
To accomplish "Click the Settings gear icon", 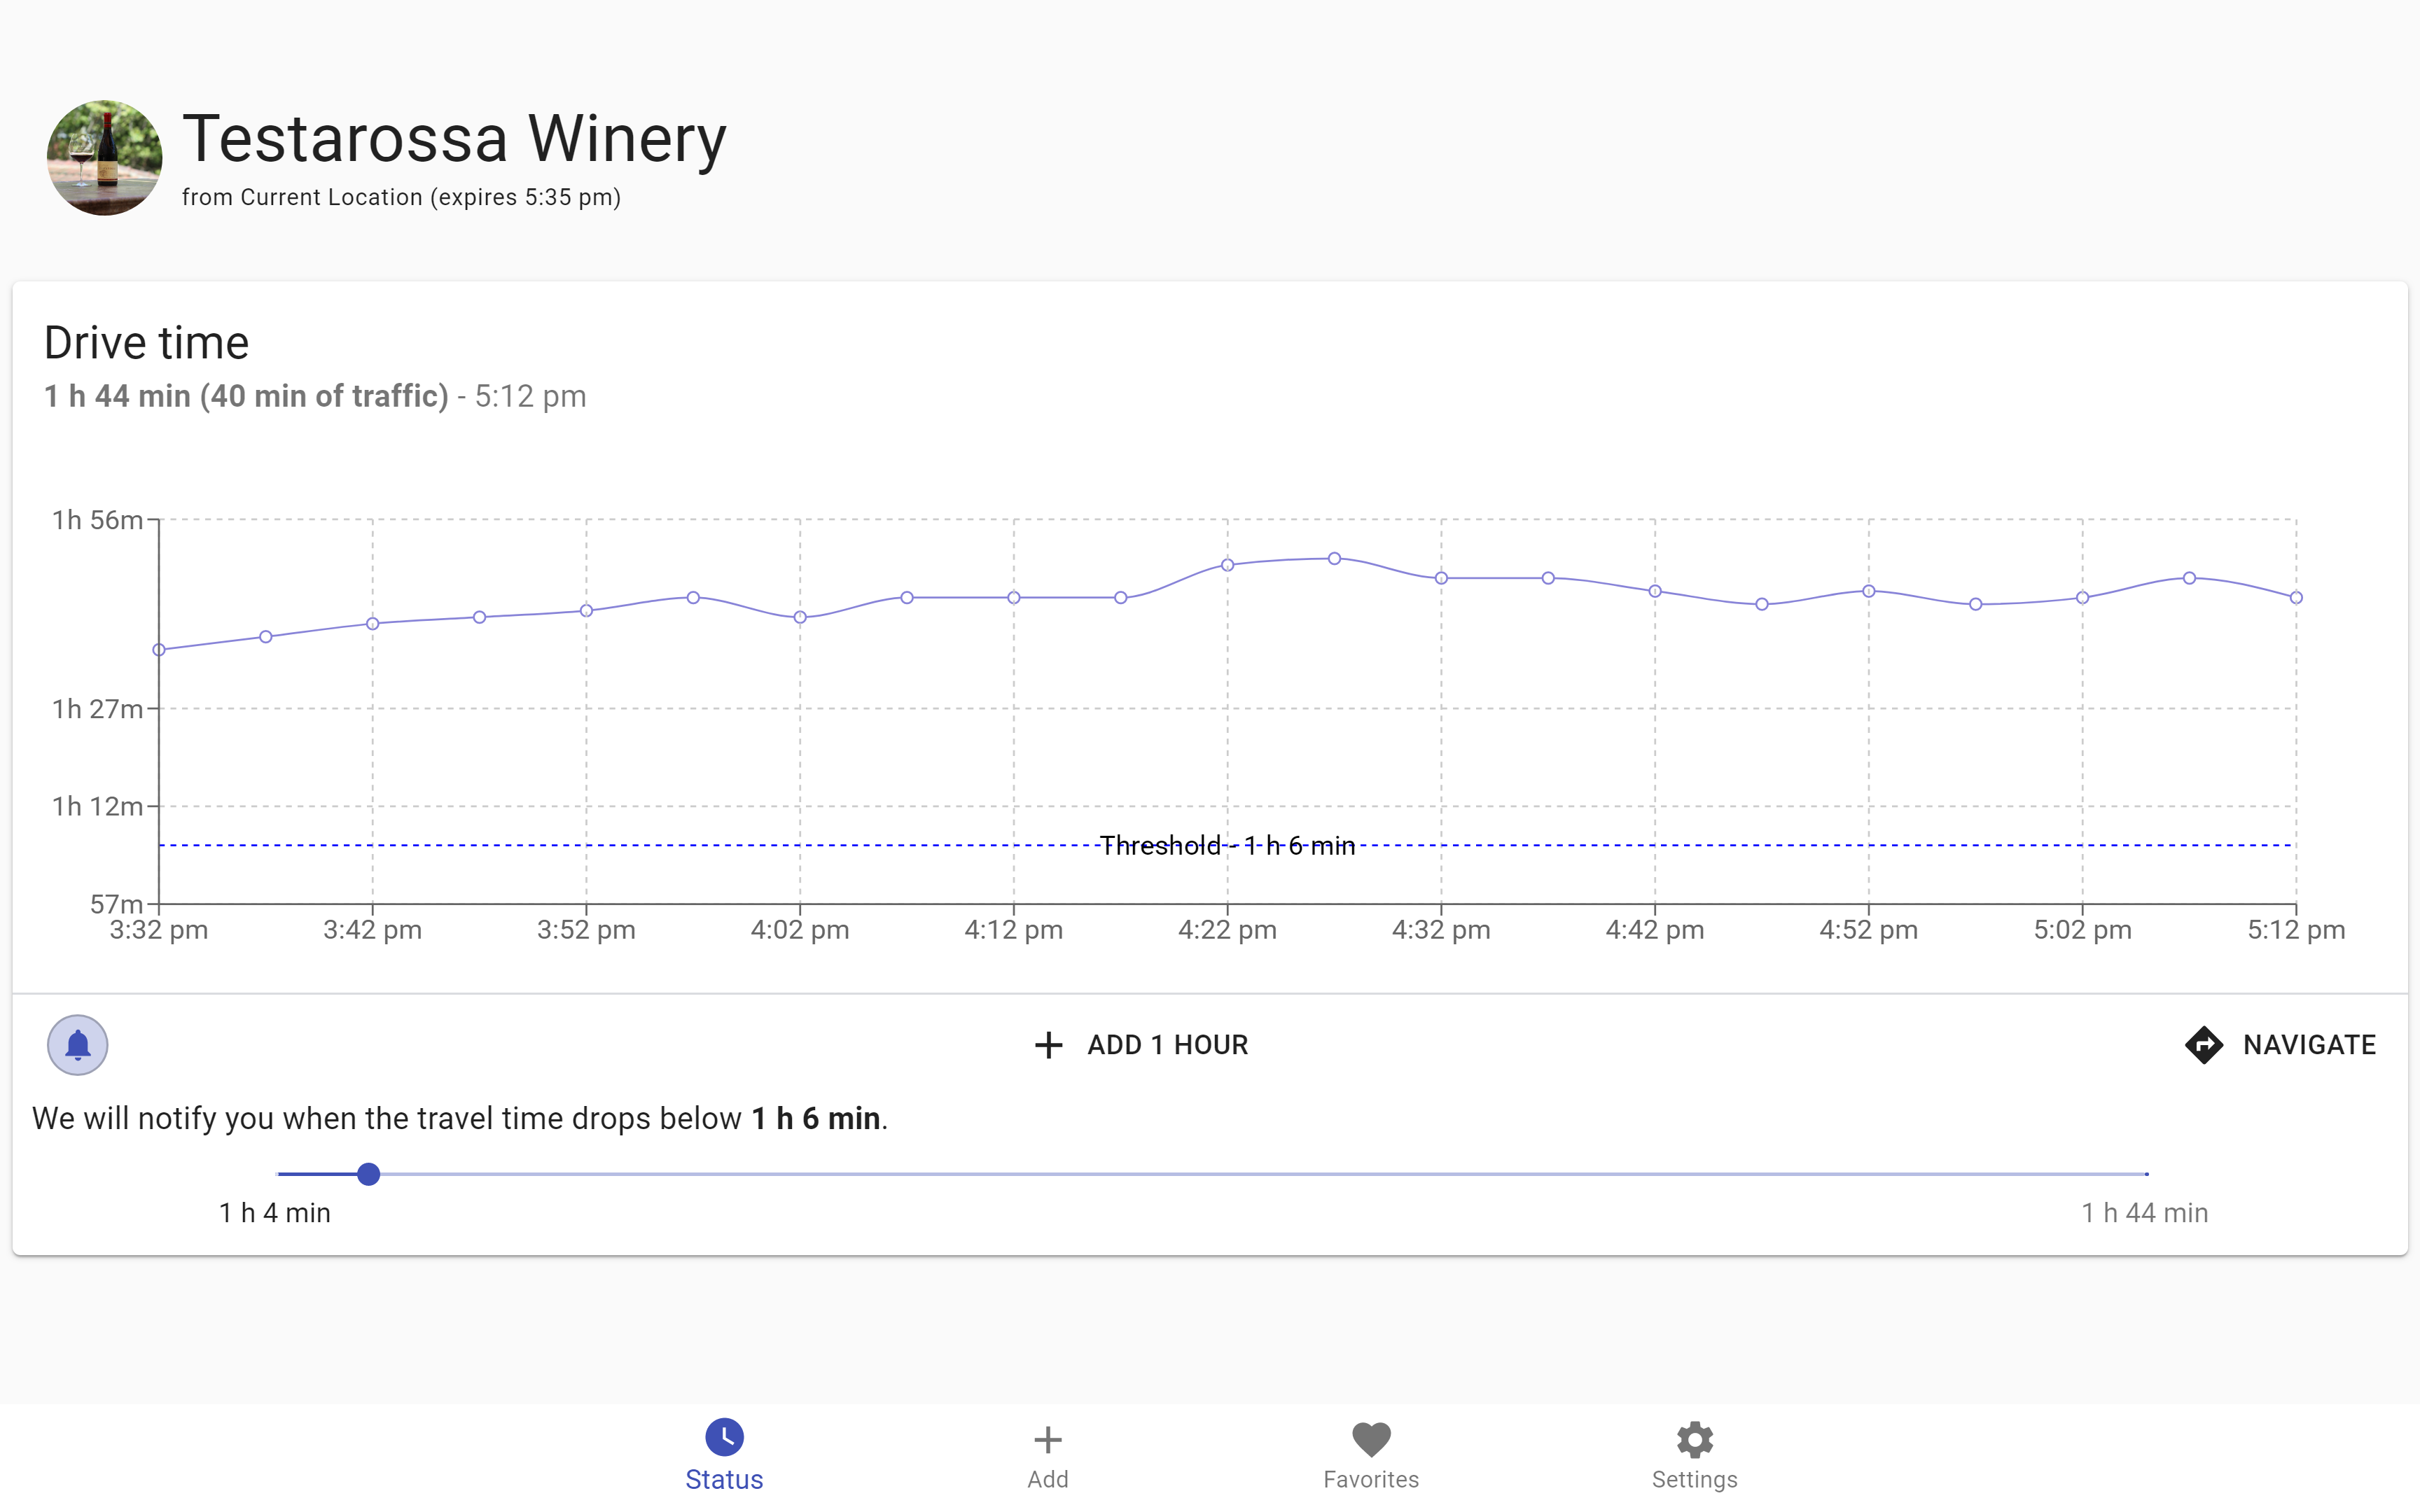I will [x=1695, y=1440].
